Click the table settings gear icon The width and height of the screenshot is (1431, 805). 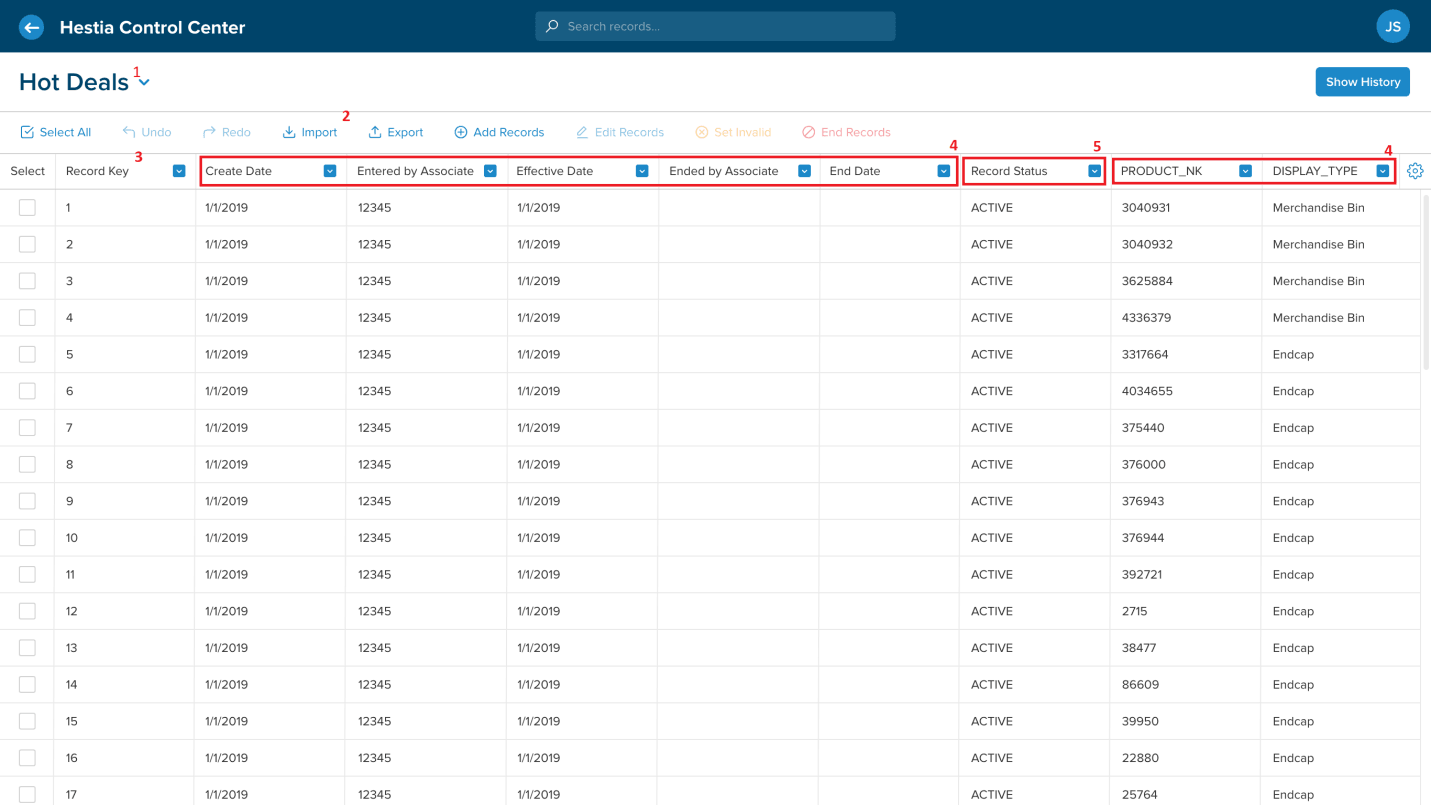[x=1414, y=171]
